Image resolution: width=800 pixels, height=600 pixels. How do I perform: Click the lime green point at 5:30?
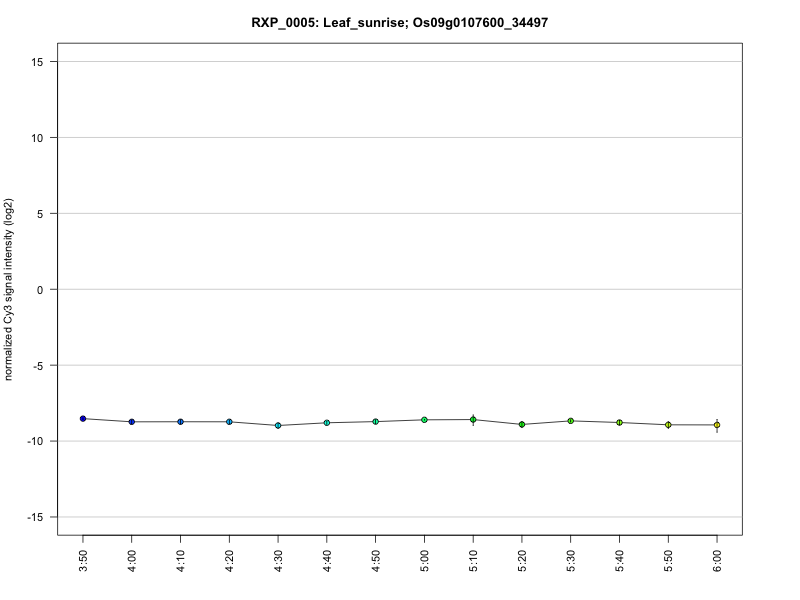coord(571,421)
